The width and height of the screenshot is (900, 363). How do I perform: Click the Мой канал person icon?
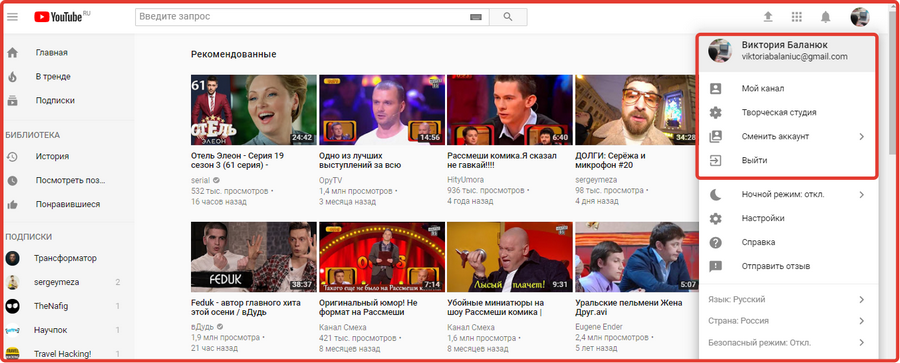tap(715, 88)
